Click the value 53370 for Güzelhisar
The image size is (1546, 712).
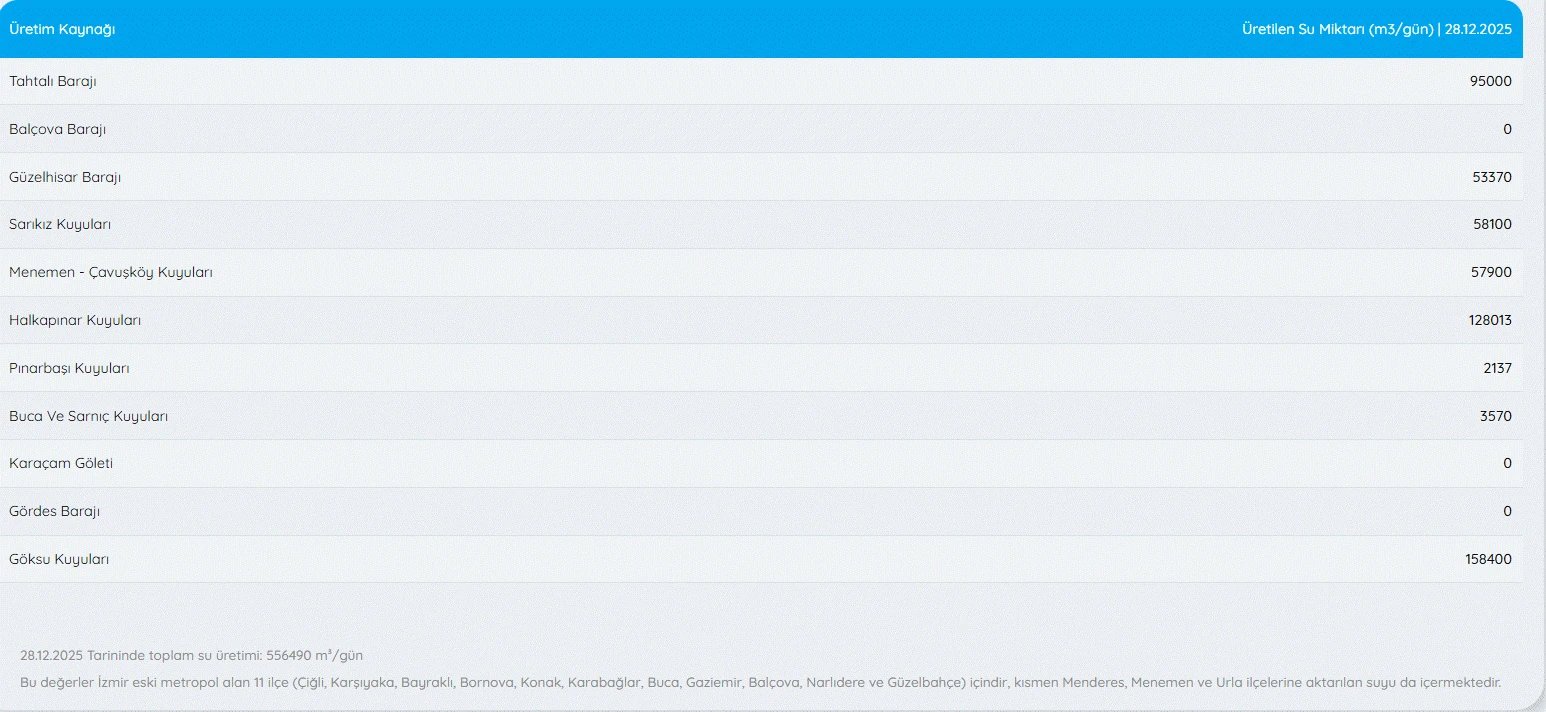click(x=1492, y=177)
